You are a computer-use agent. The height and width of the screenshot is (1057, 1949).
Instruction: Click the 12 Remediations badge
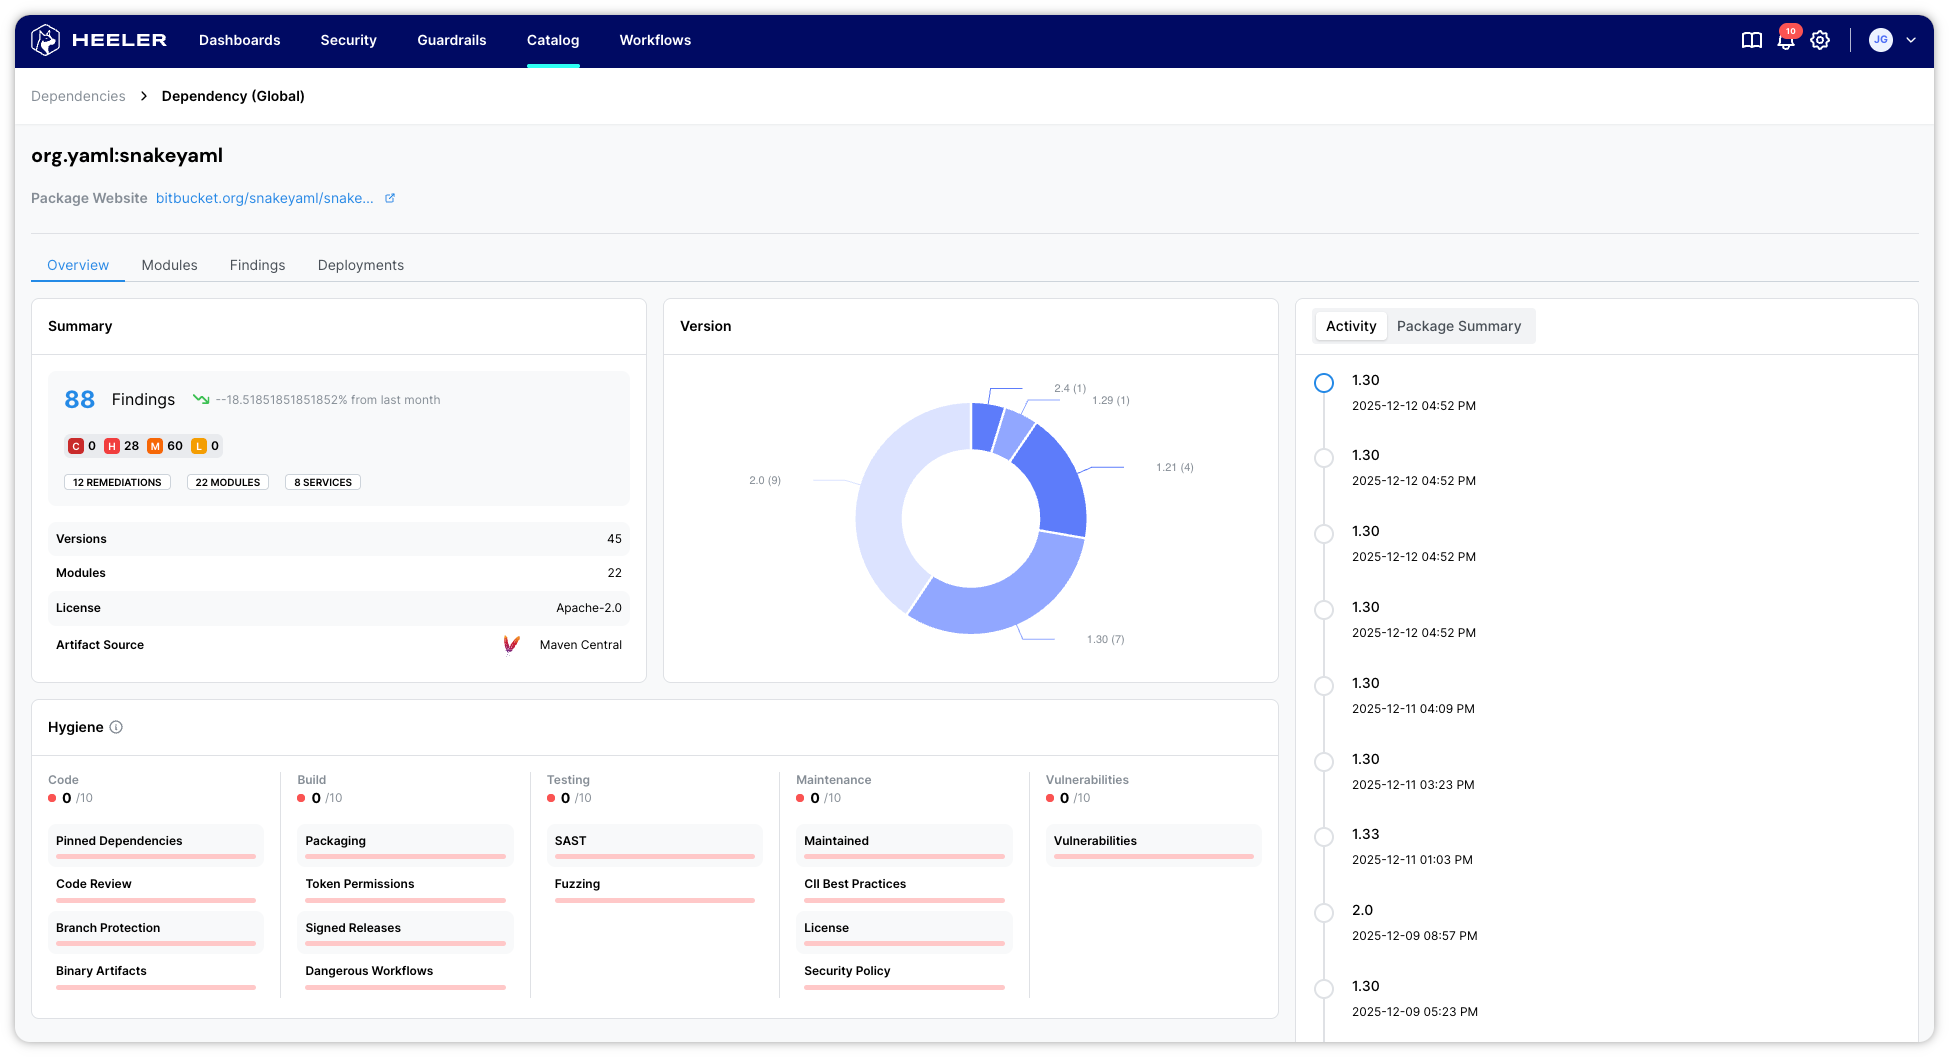tap(117, 482)
